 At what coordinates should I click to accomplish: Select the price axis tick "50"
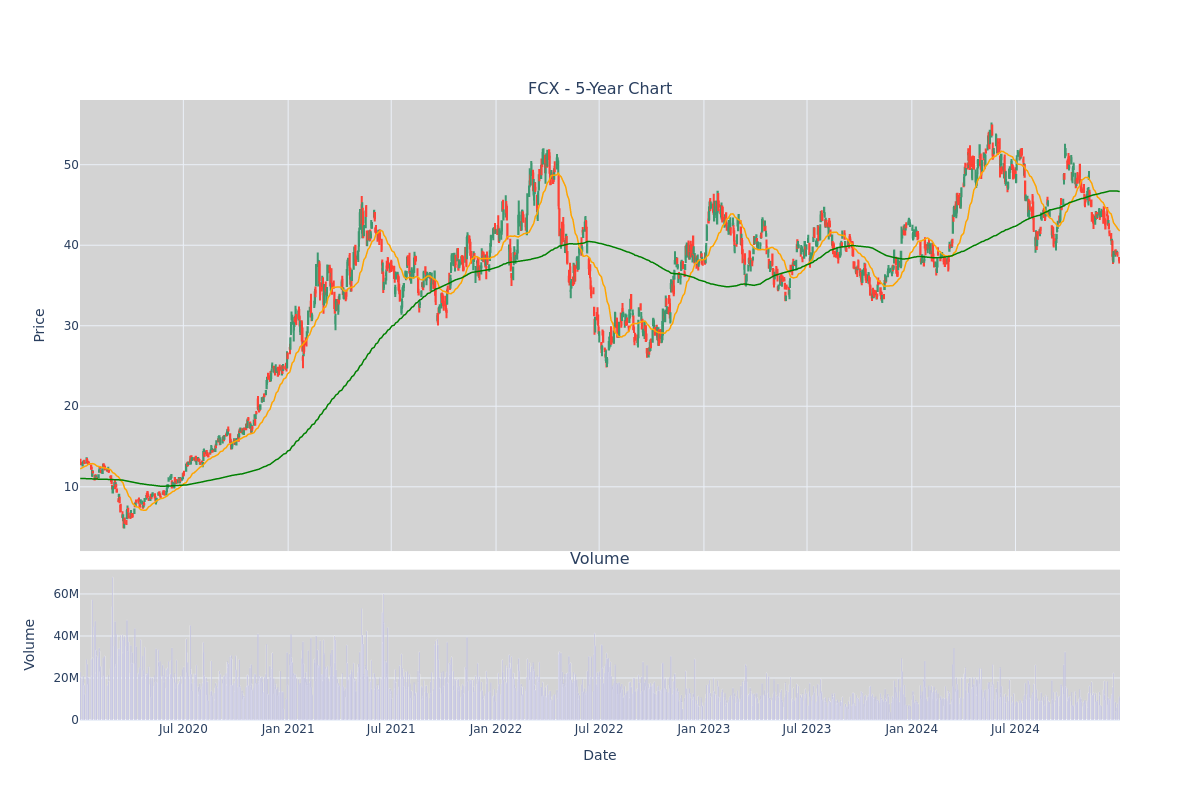tap(70, 165)
